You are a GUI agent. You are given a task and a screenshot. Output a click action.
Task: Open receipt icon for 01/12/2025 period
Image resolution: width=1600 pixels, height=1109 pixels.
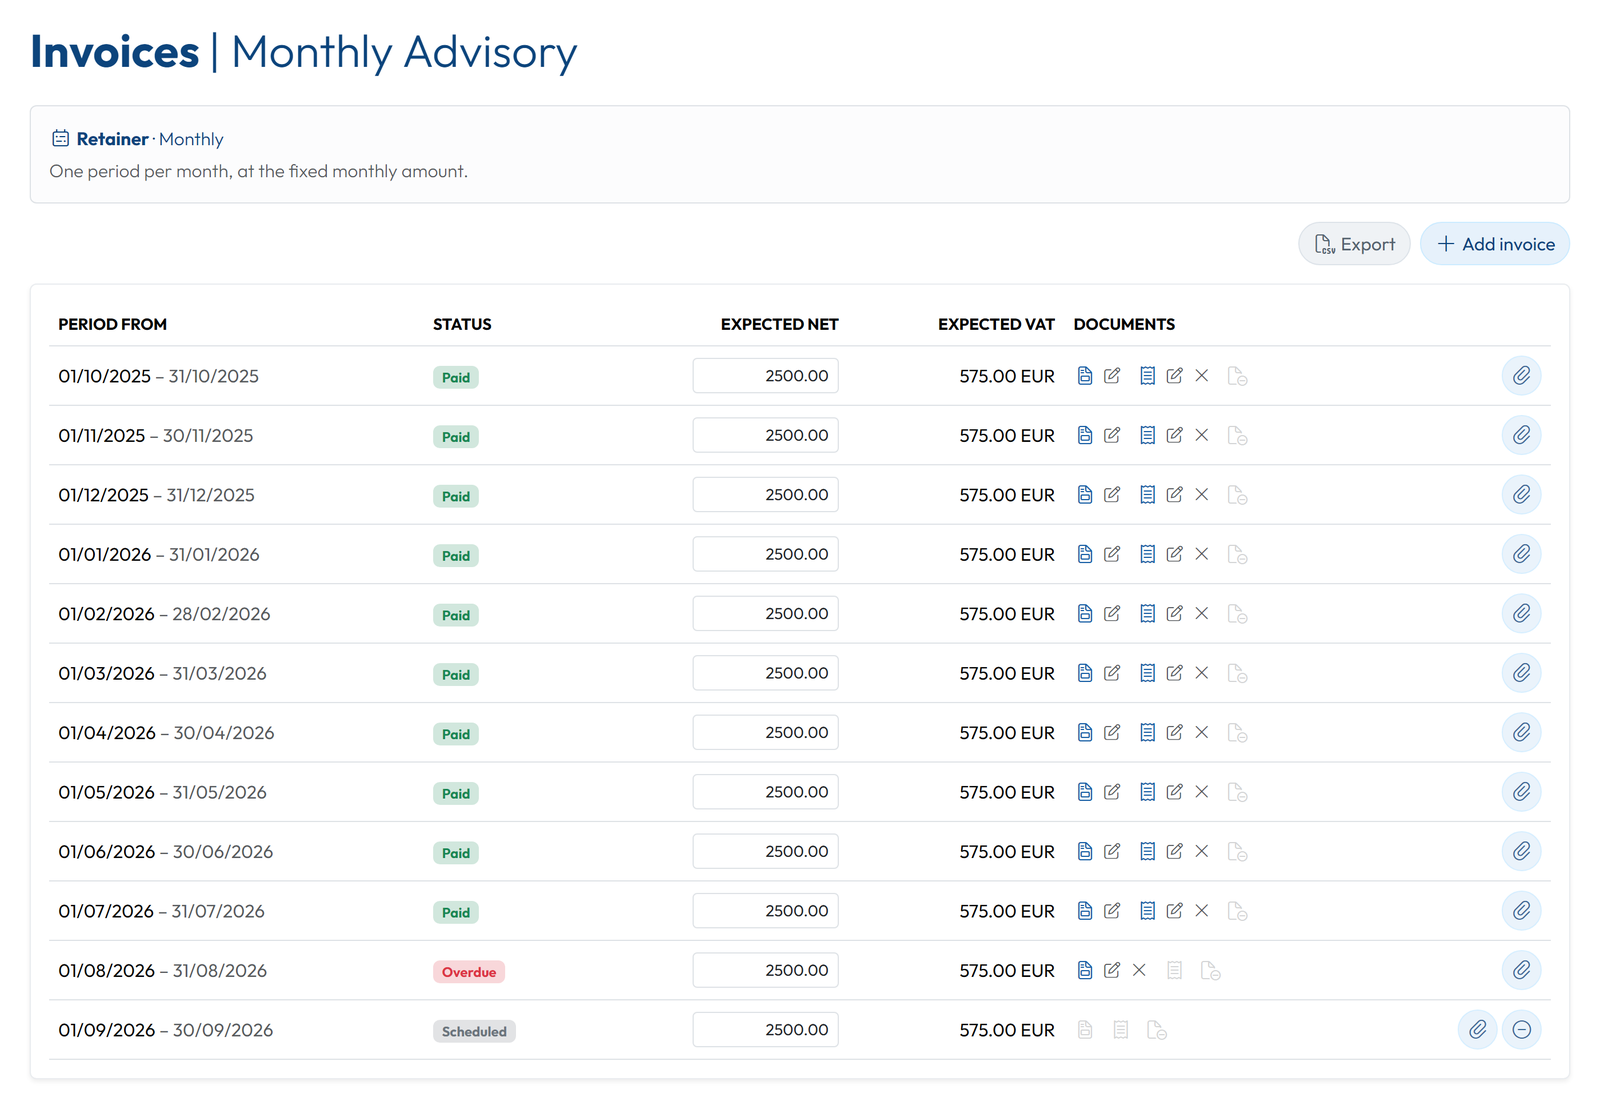click(1148, 495)
